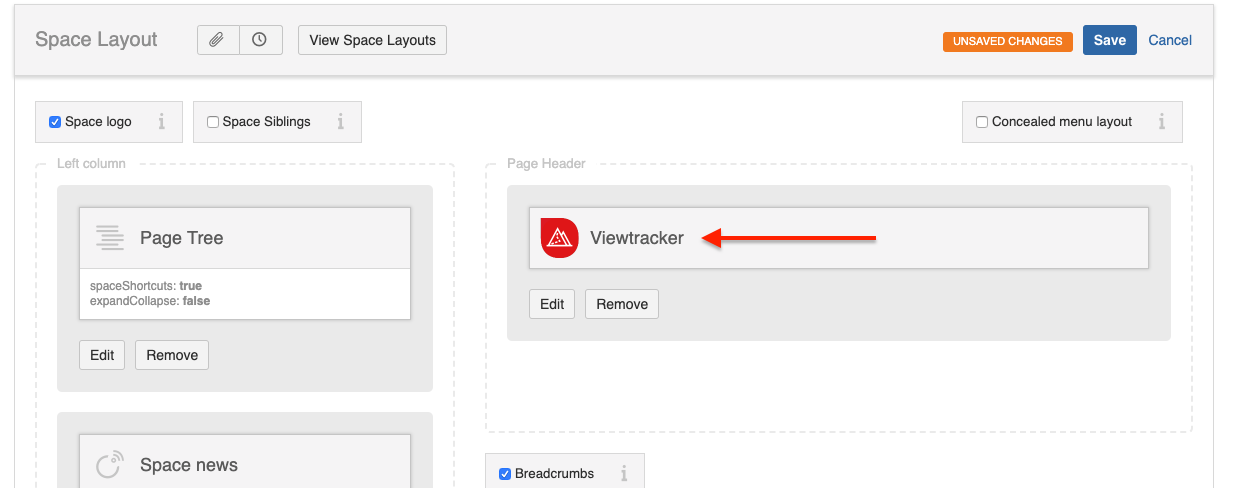Open layout history via clock icon
Viewport: 1247px width, 488px height.
click(x=260, y=40)
